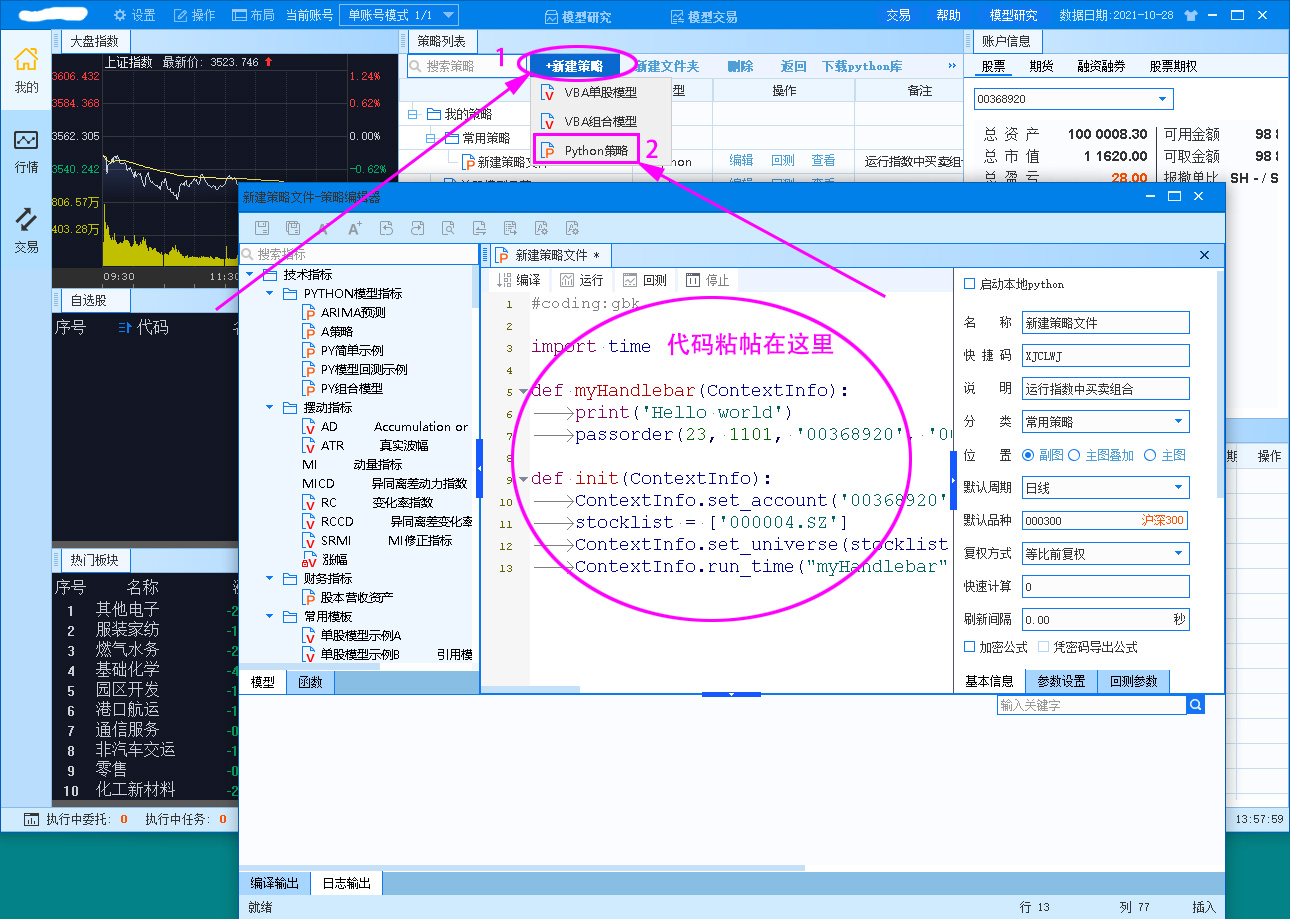This screenshot has height=919, width=1290.
Task: Open 操作 in the top bar
Action: click(x=194, y=15)
